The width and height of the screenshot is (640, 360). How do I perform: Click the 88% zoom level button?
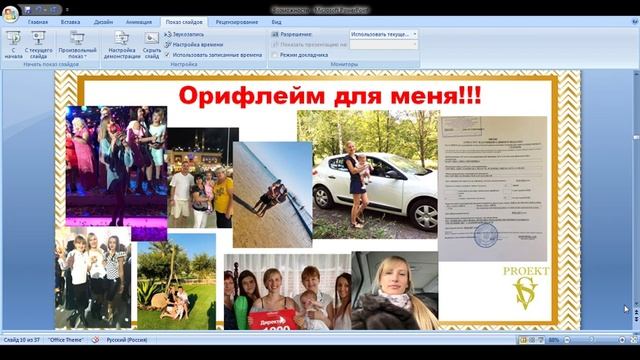[x=554, y=340]
